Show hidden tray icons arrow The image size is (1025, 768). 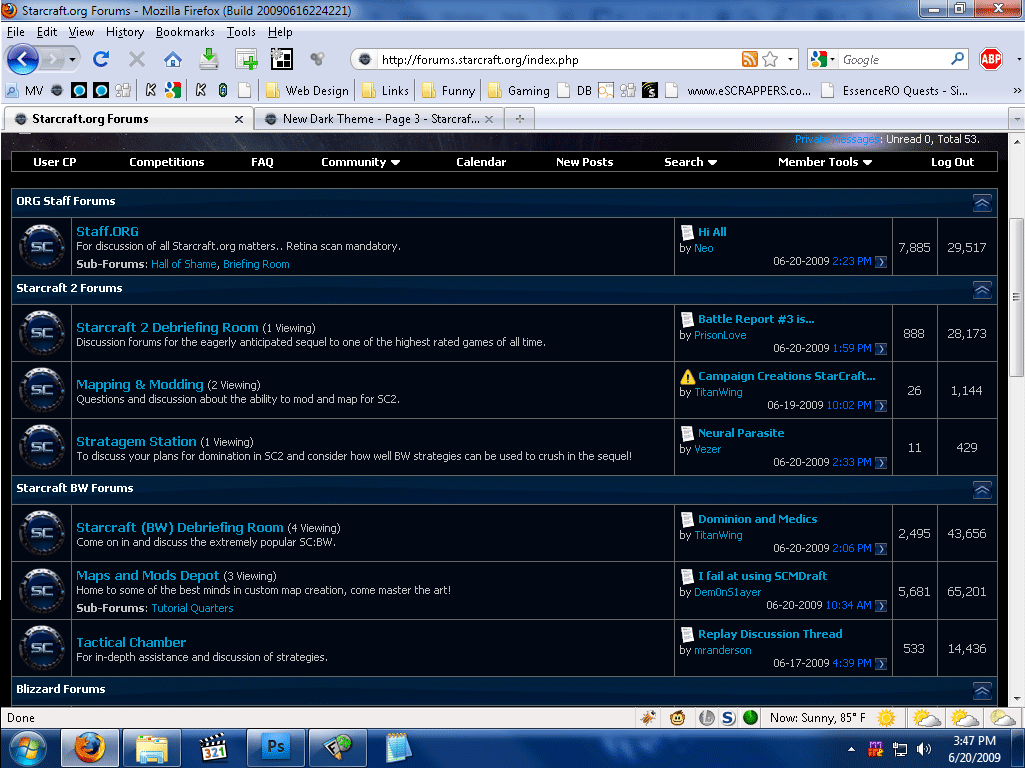tap(851, 749)
